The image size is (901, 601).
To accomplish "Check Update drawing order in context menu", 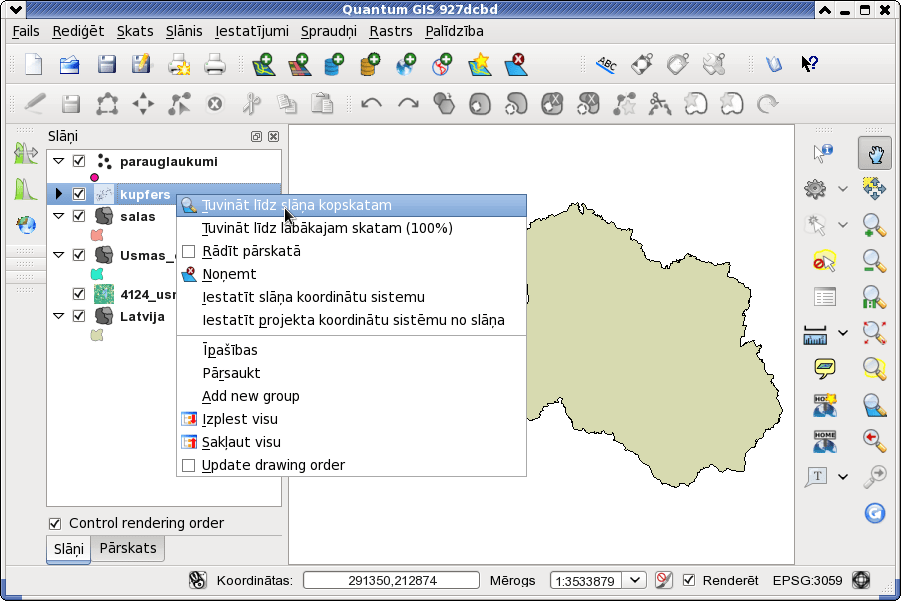I will (188, 465).
